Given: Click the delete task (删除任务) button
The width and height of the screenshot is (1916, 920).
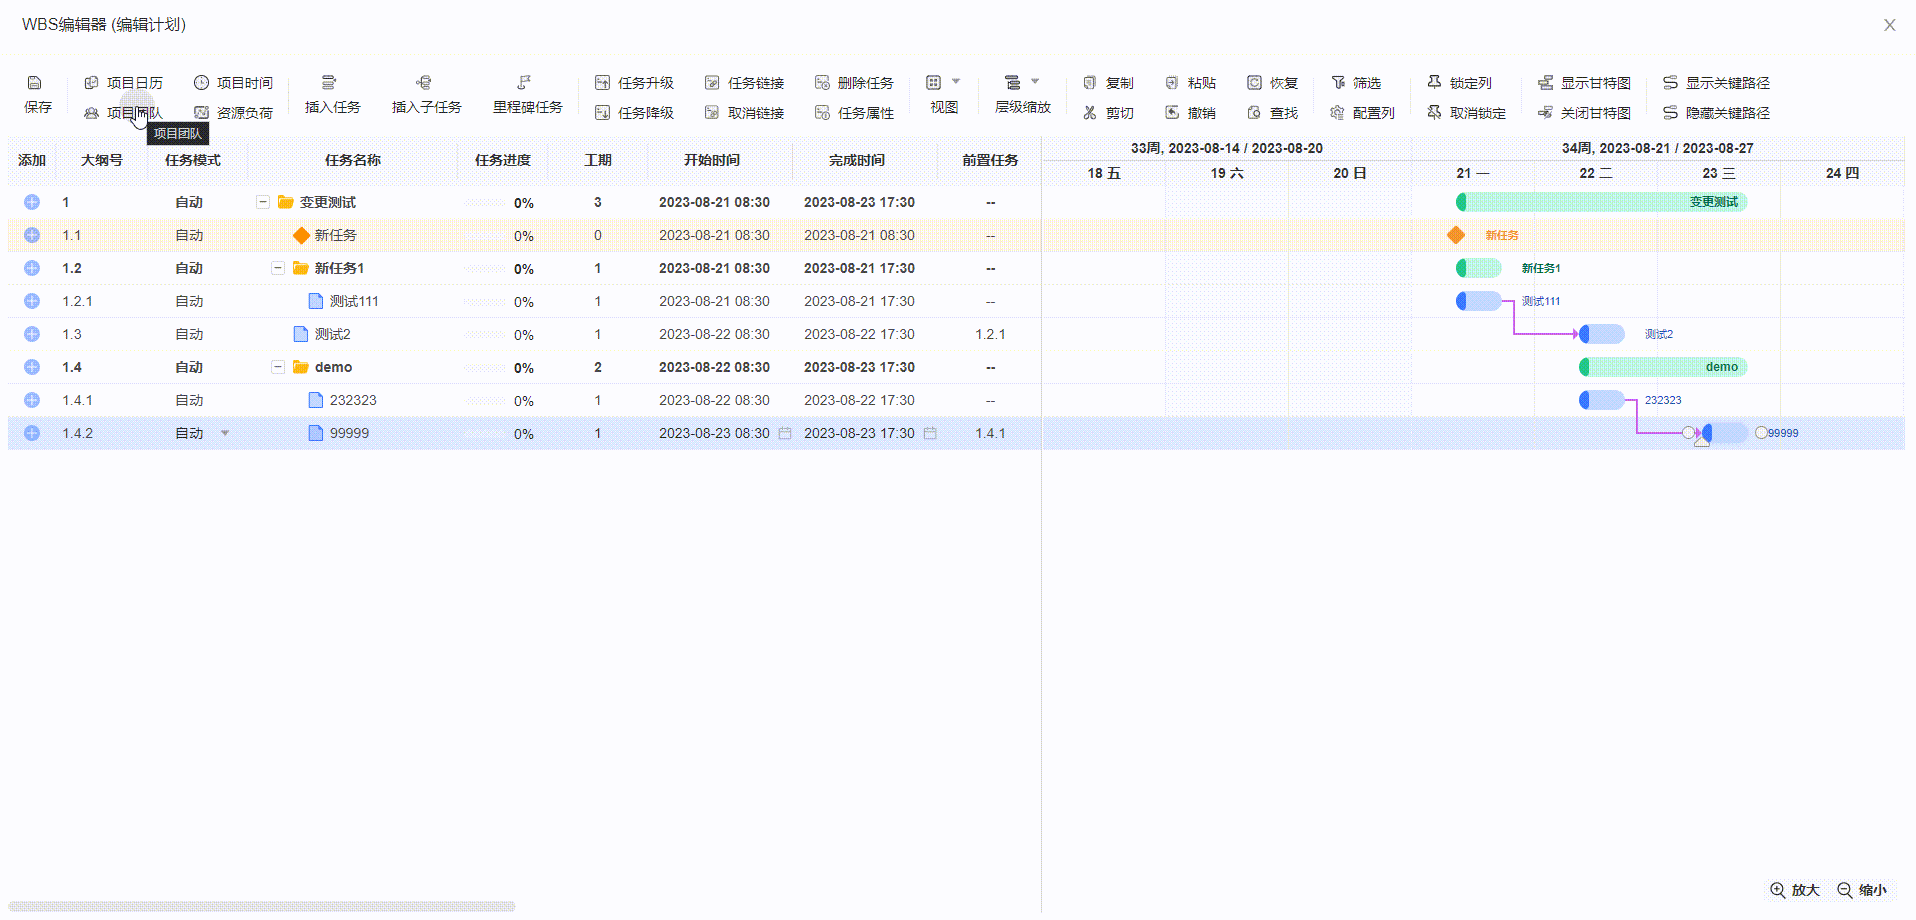Looking at the screenshot, I should [x=854, y=83].
